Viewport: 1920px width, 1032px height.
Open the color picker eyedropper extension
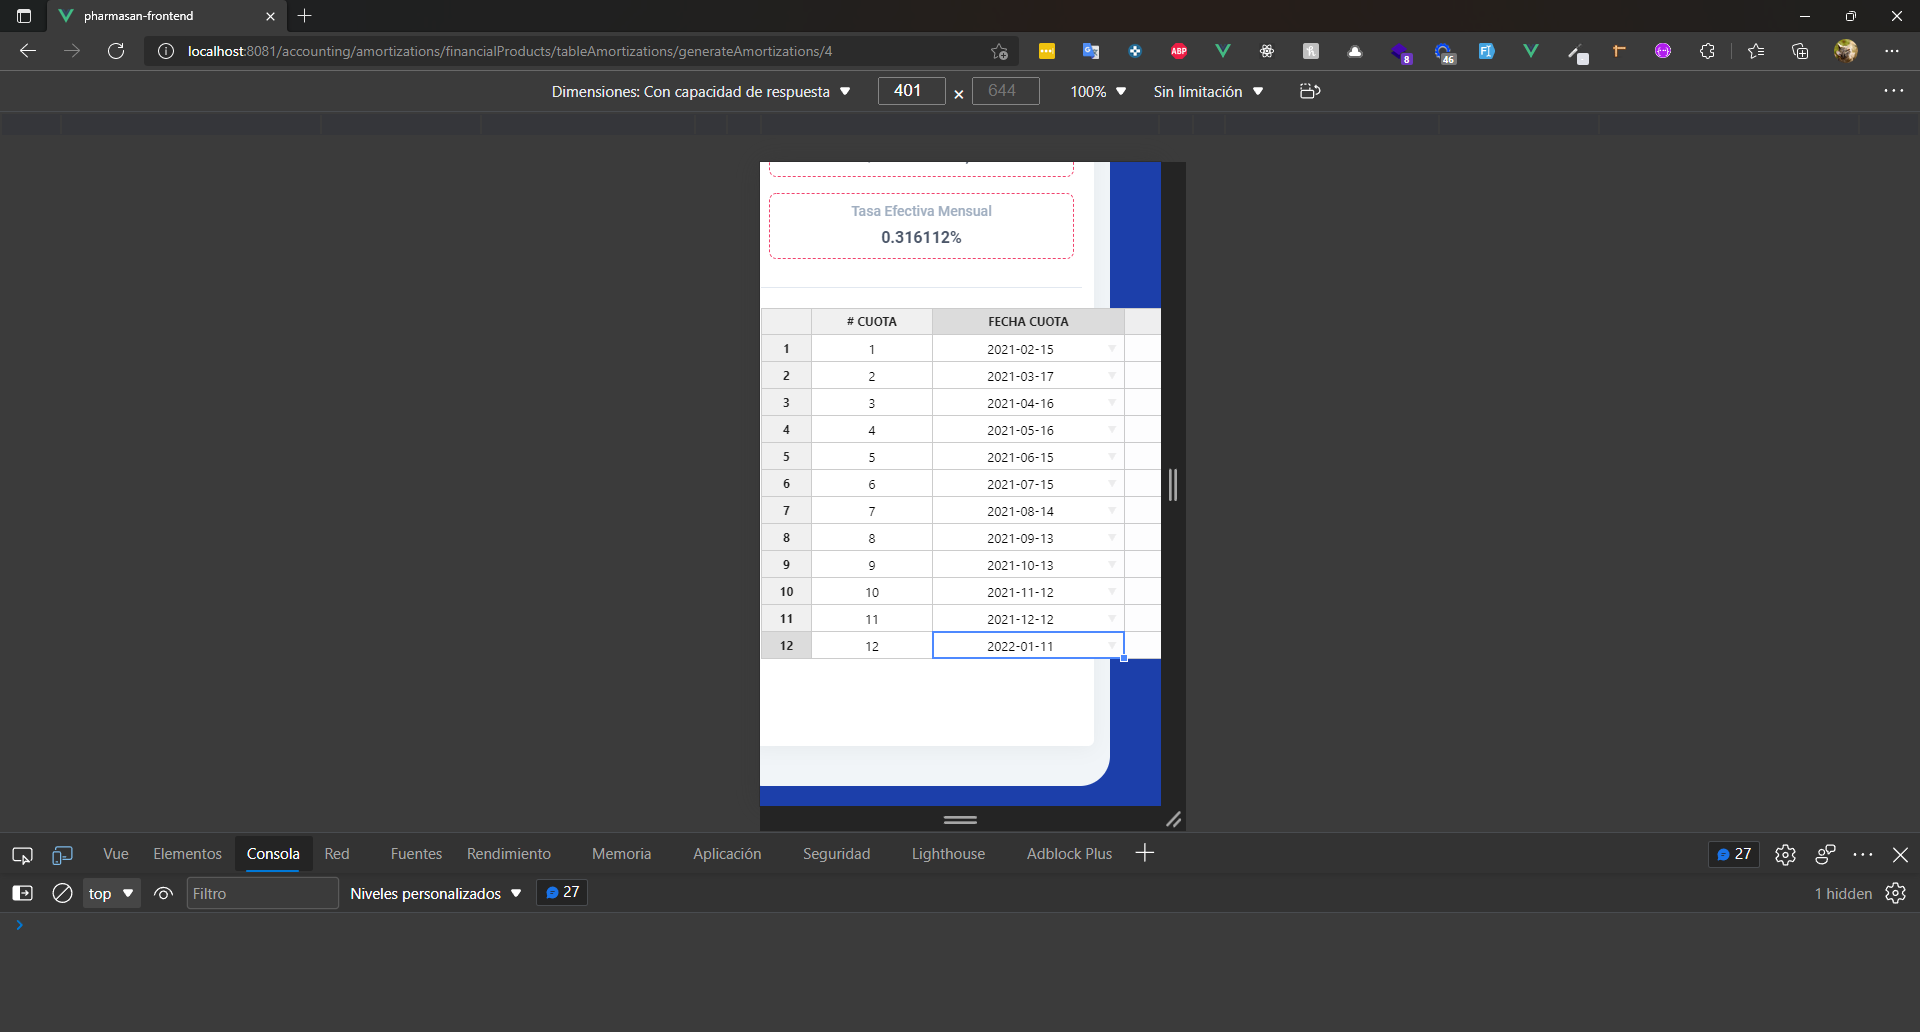pos(1576,52)
